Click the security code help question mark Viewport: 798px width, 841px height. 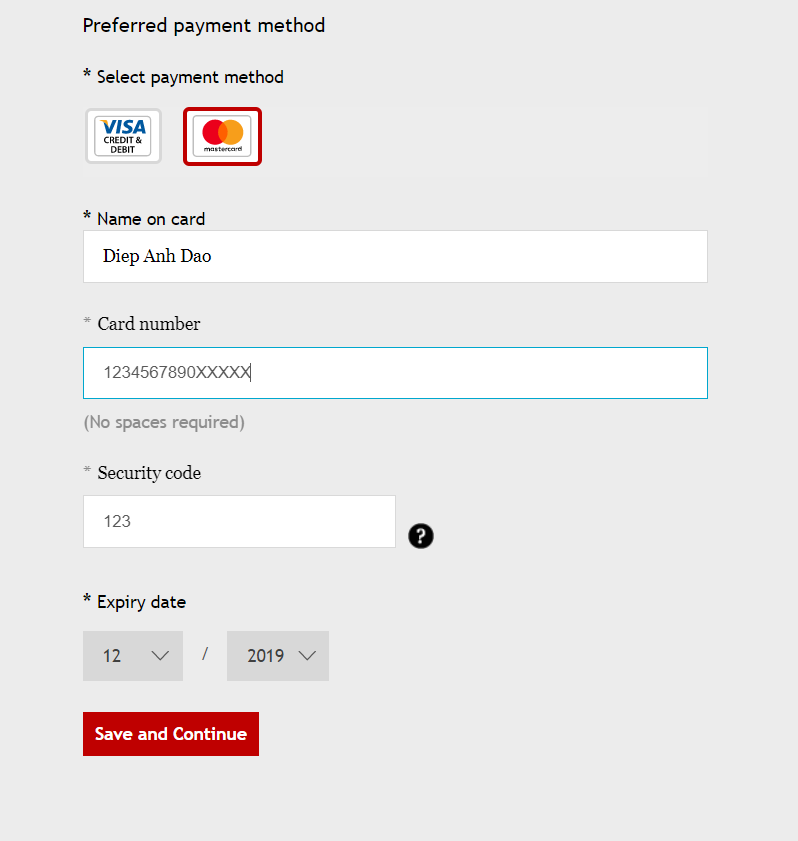pyautogui.click(x=421, y=536)
